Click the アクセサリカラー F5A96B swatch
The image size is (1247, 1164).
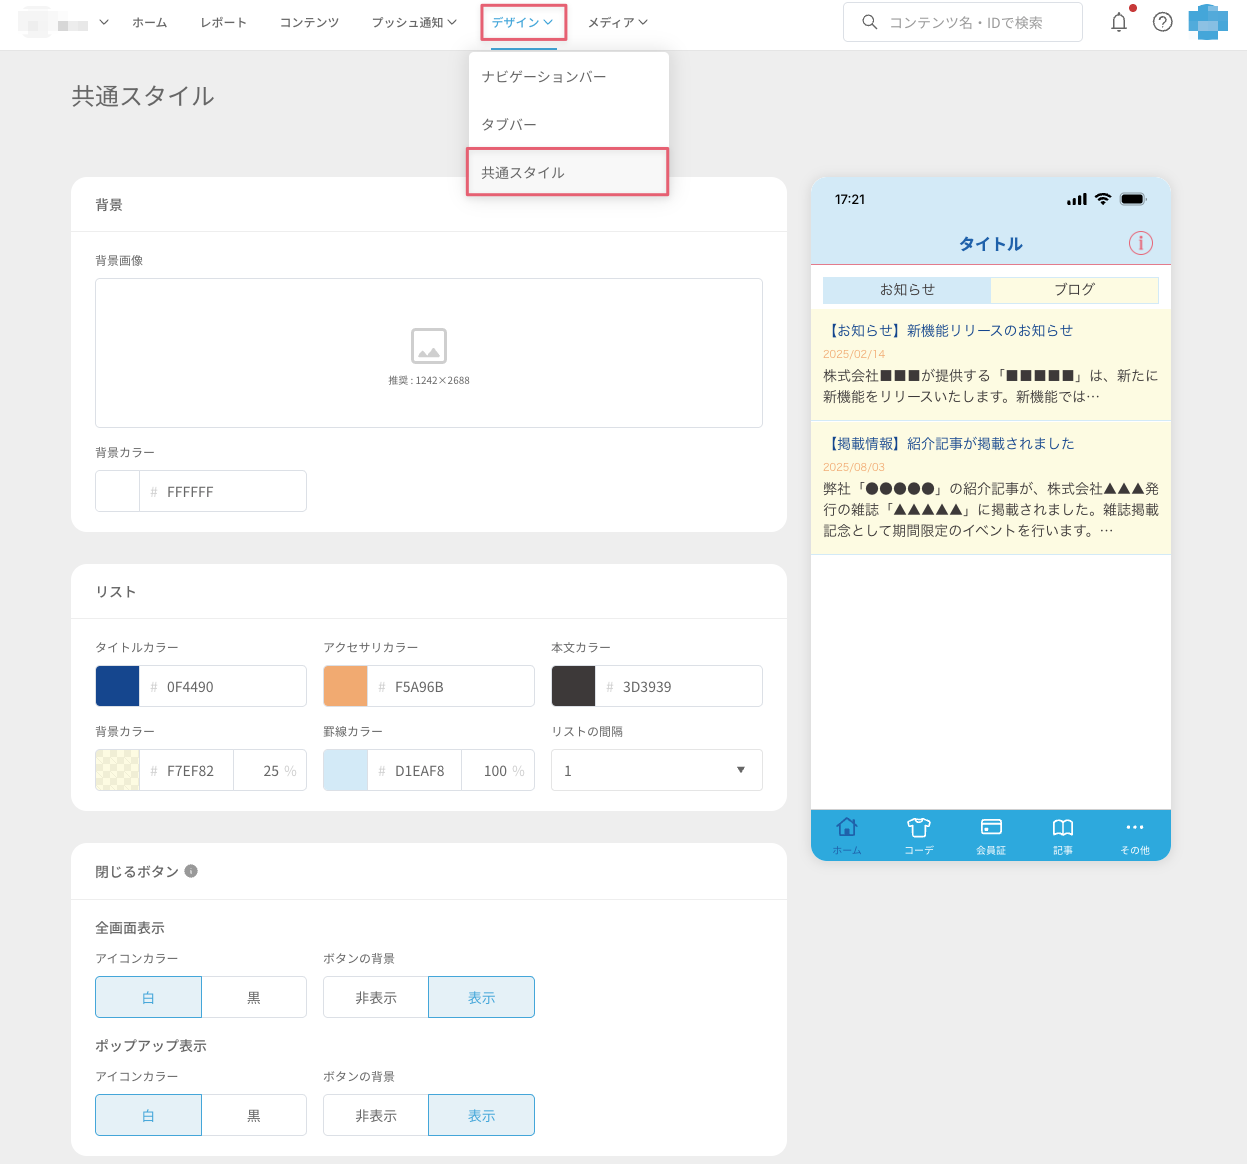click(x=345, y=686)
